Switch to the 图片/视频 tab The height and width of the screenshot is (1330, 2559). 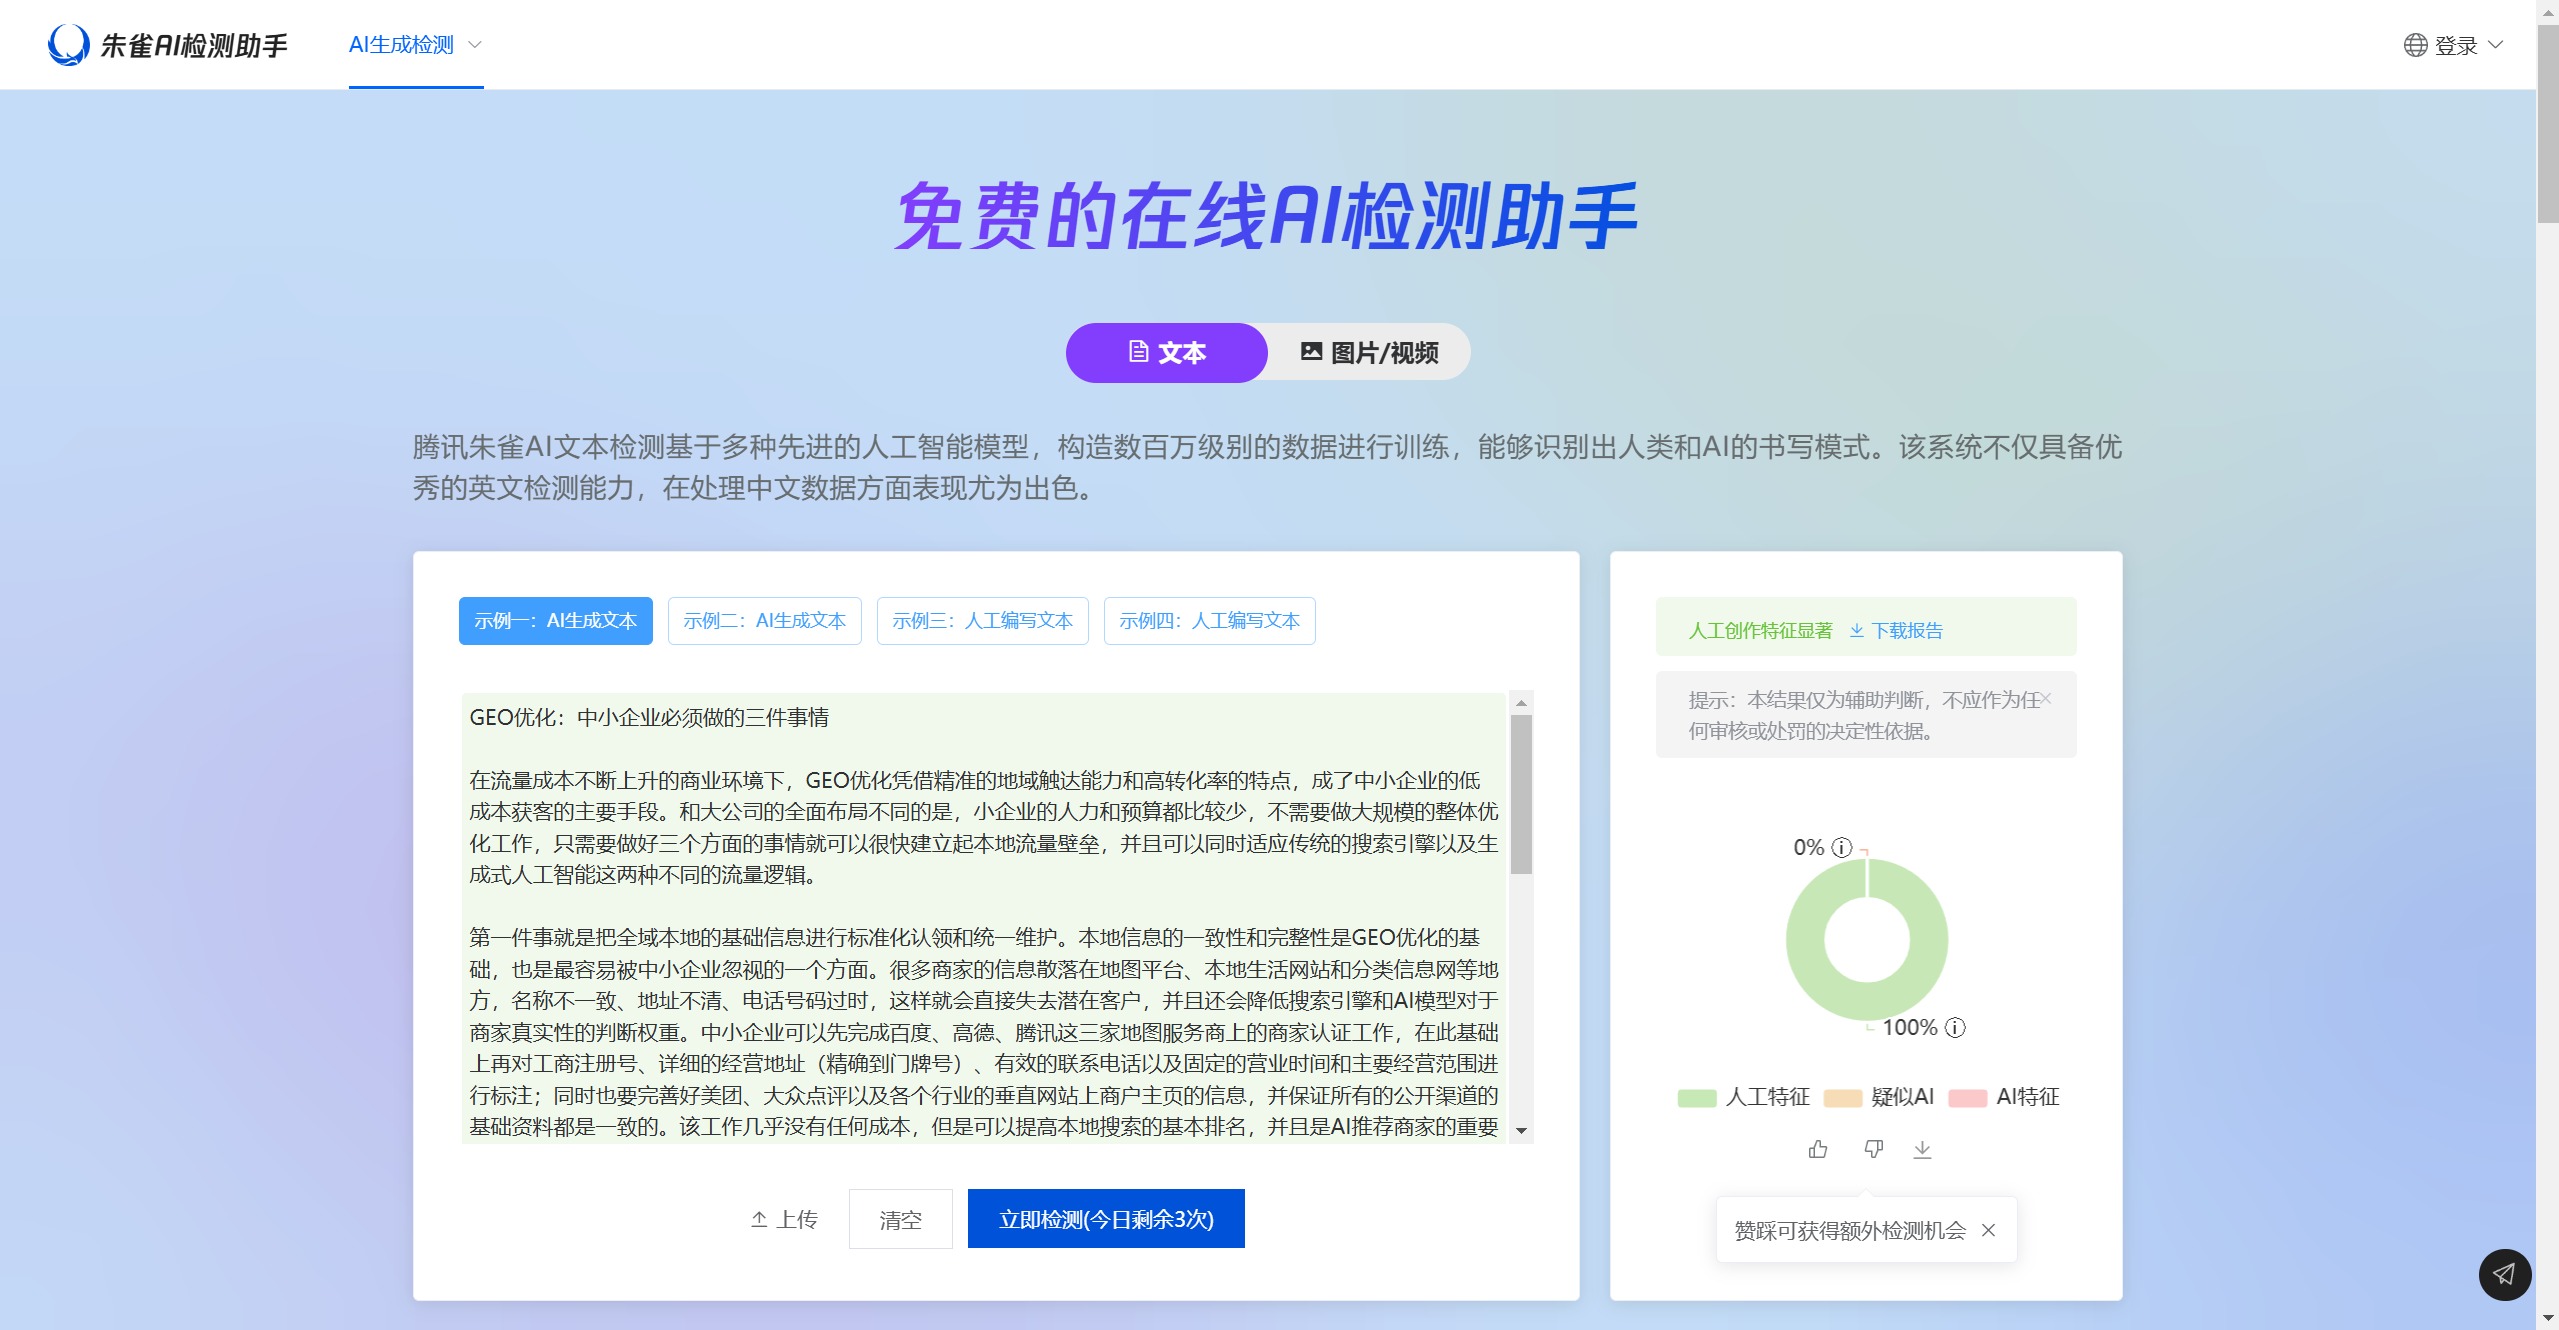tap(1369, 352)
